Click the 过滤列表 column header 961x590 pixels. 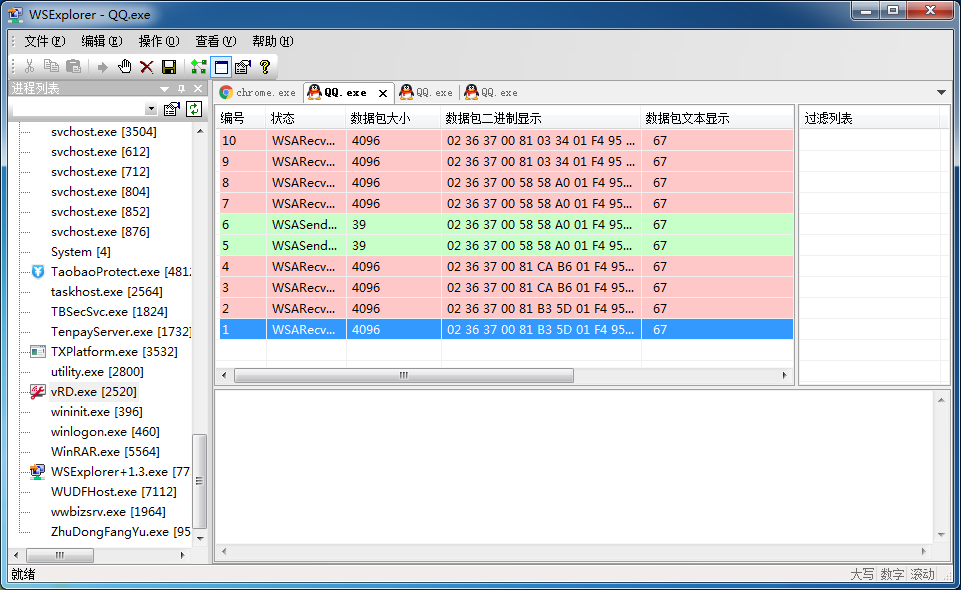pos(870,118)
